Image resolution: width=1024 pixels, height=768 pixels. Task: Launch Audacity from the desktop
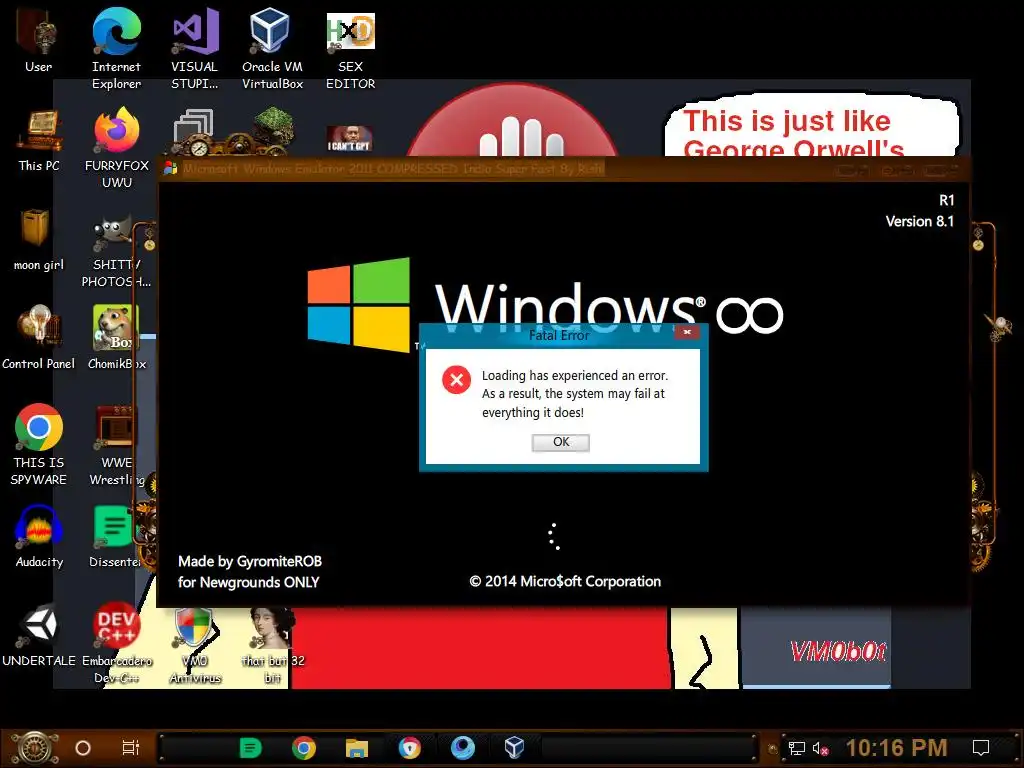coord(39,536)
